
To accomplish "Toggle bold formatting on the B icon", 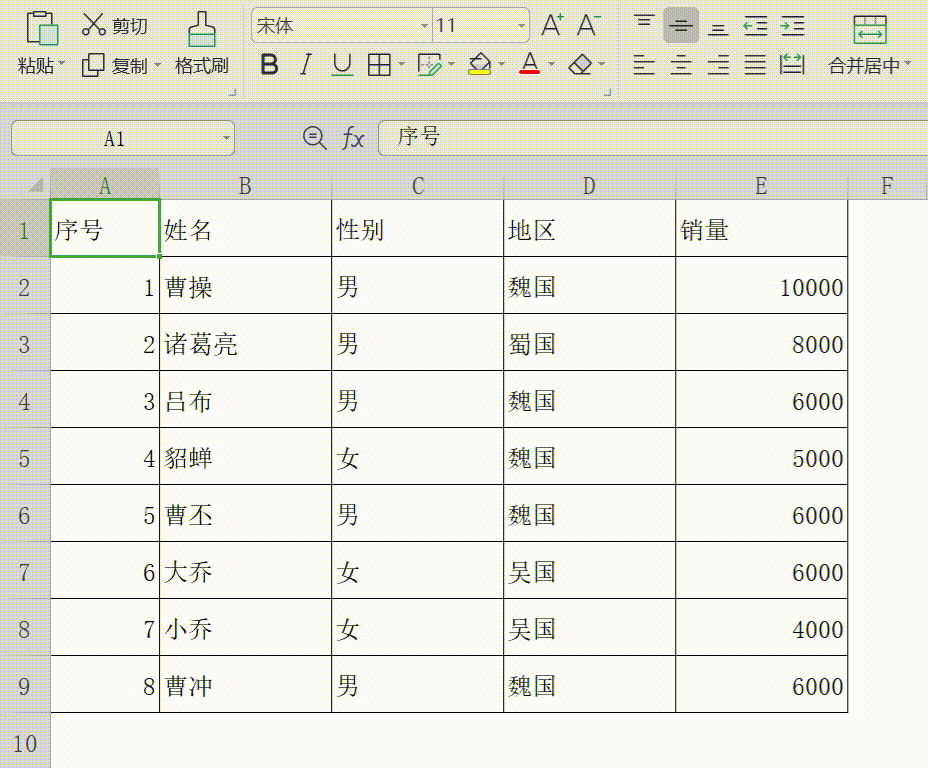I will click(x=268, y=63).
